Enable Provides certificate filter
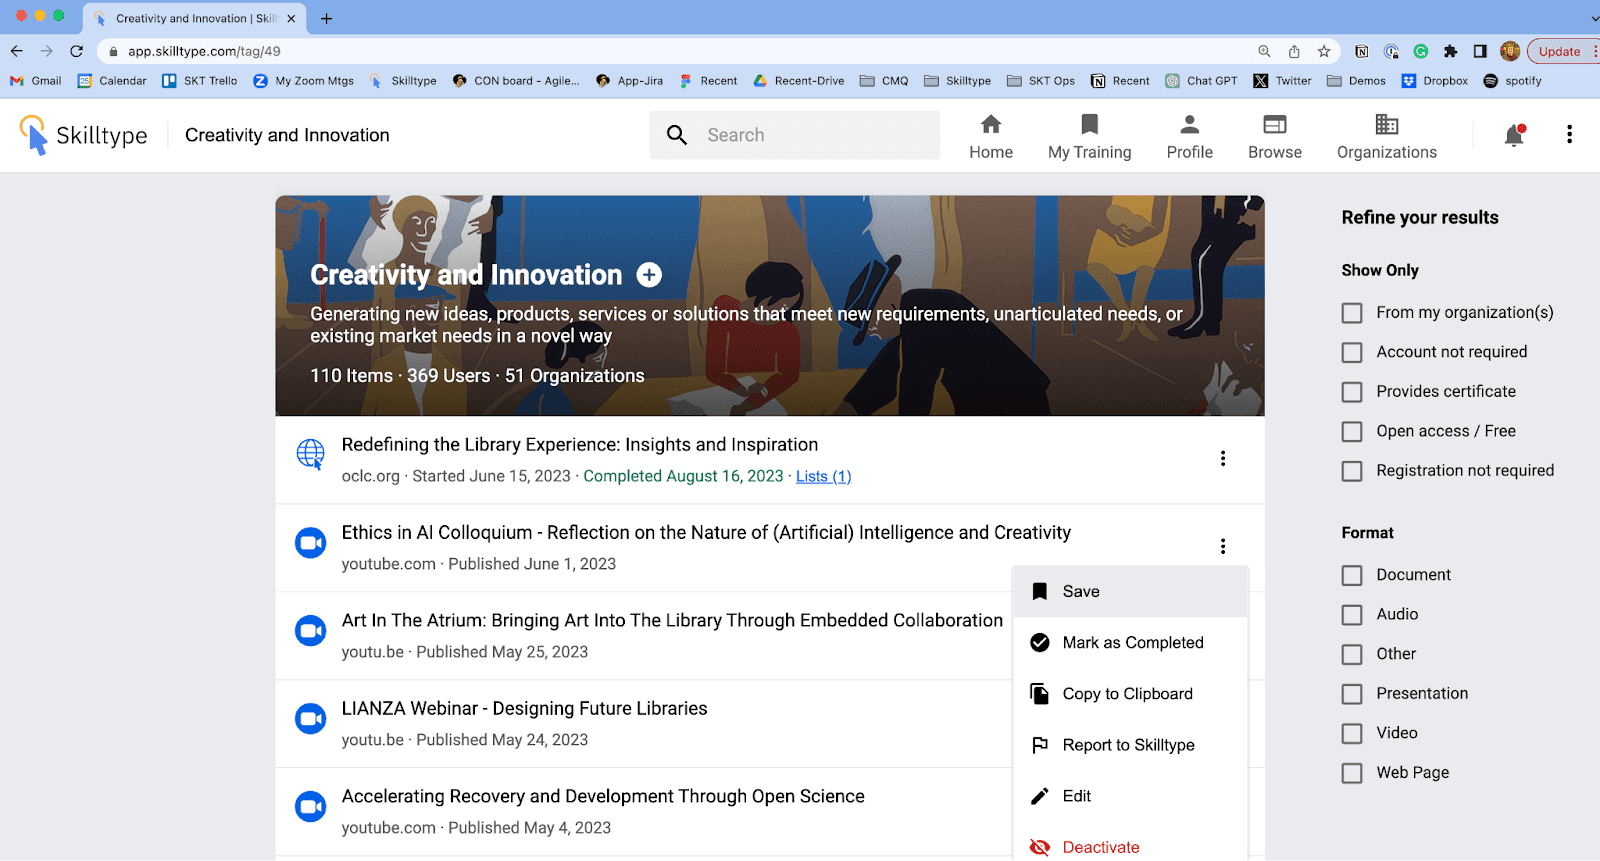The width and height of the screenshot is (1600, 861). [x=1352, y=392]
